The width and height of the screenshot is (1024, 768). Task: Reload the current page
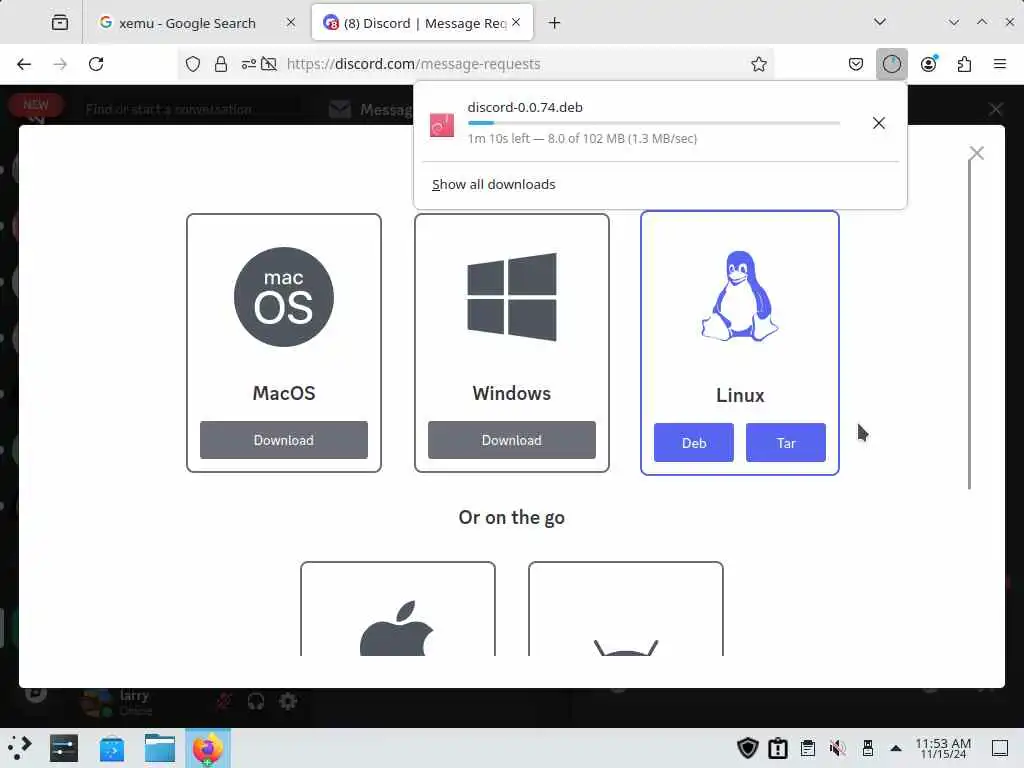[96, 64]
